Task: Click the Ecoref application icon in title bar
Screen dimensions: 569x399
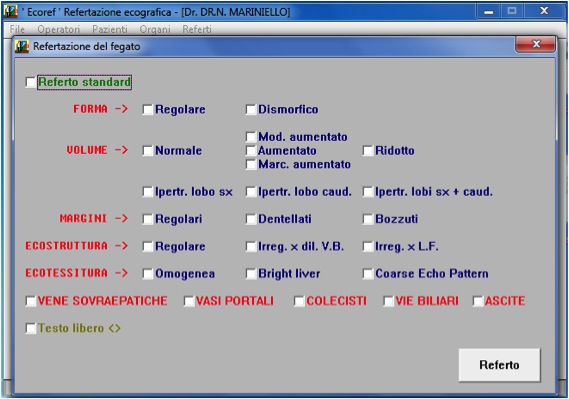Action: click(x=11, y=12)
